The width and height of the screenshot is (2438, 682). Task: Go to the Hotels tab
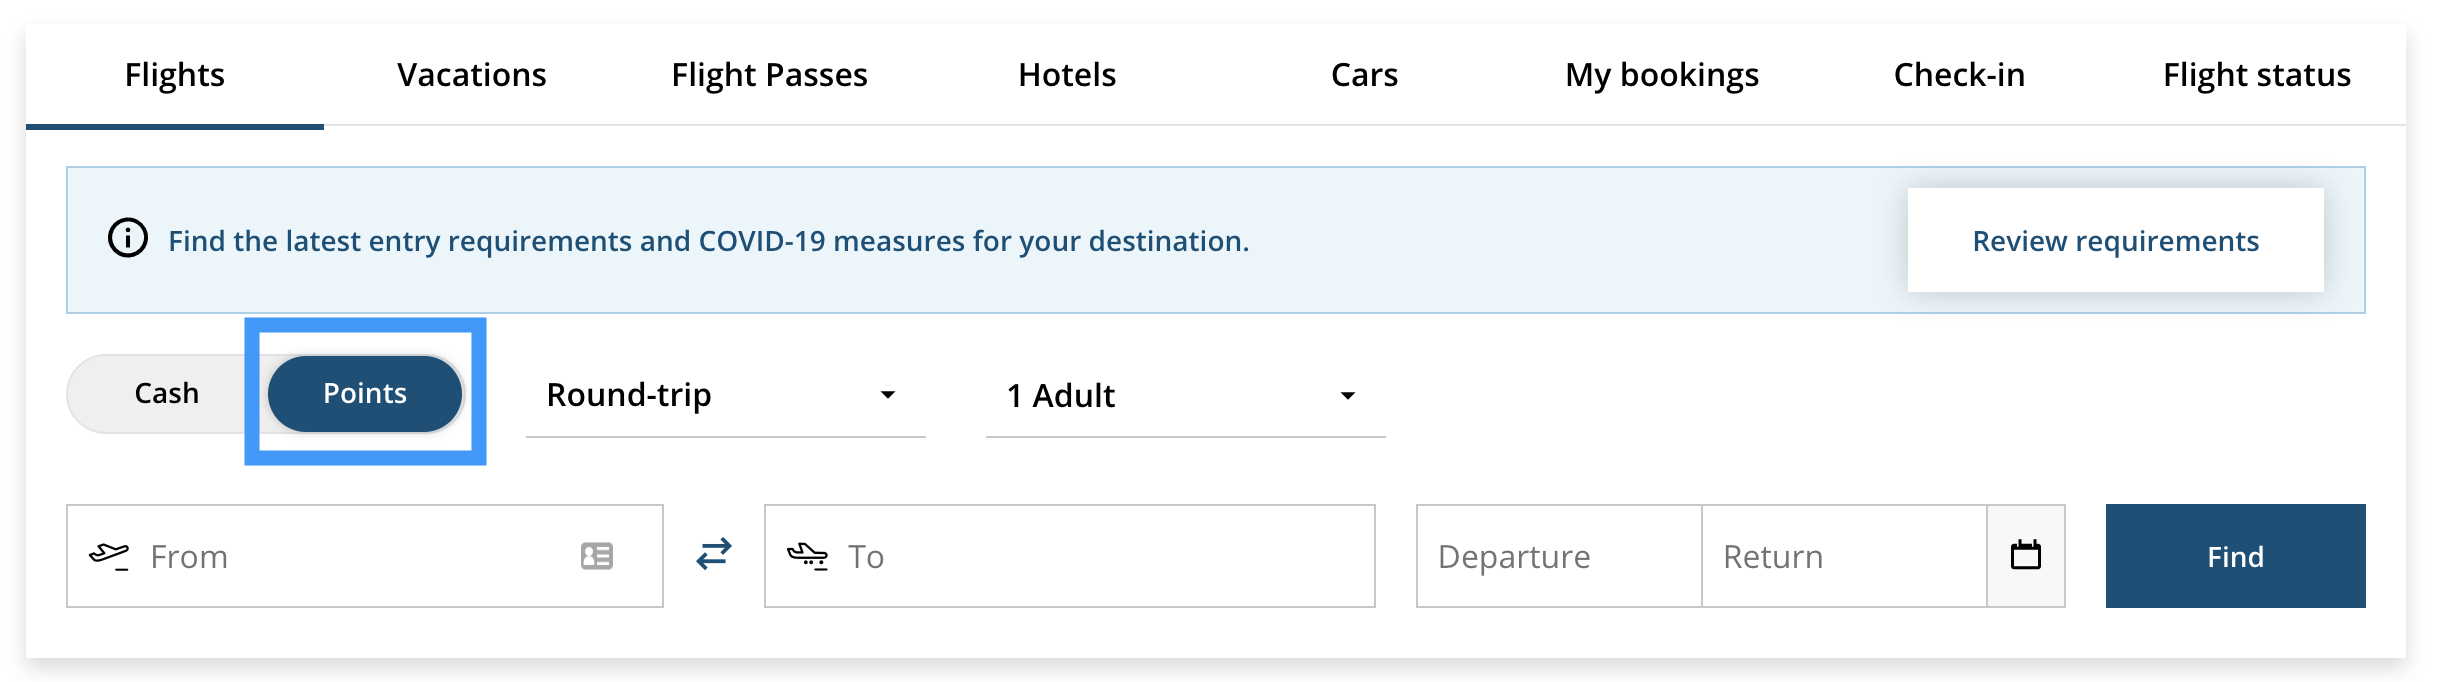point(1067,75)
